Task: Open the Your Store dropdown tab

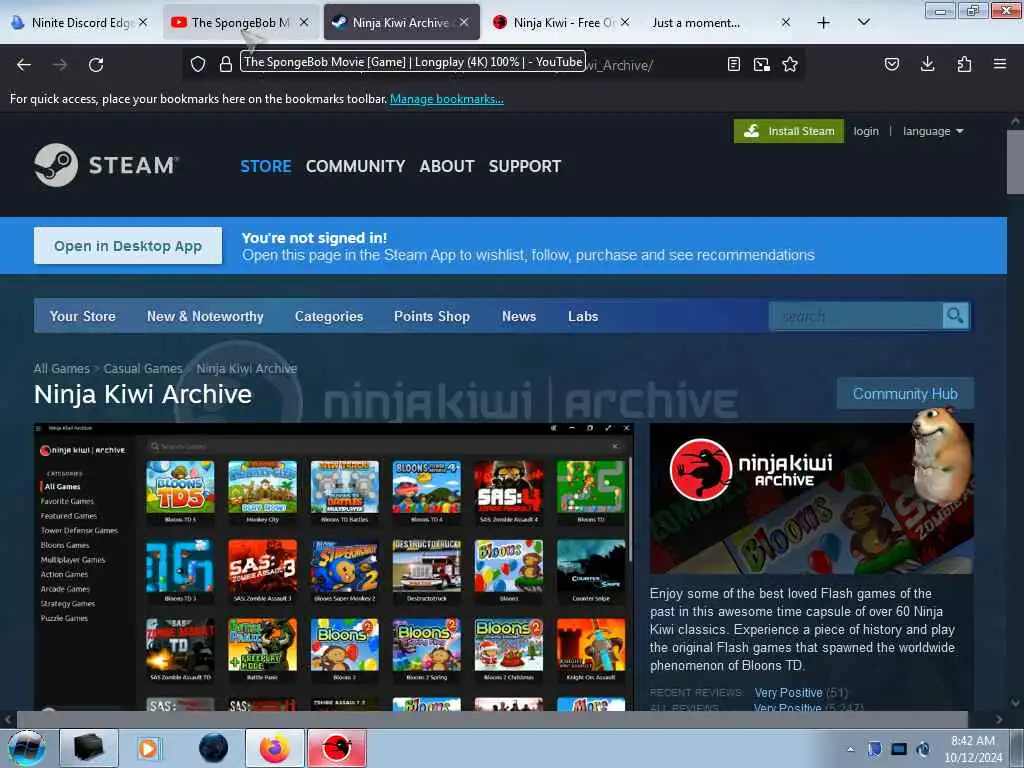Action: 82,316
